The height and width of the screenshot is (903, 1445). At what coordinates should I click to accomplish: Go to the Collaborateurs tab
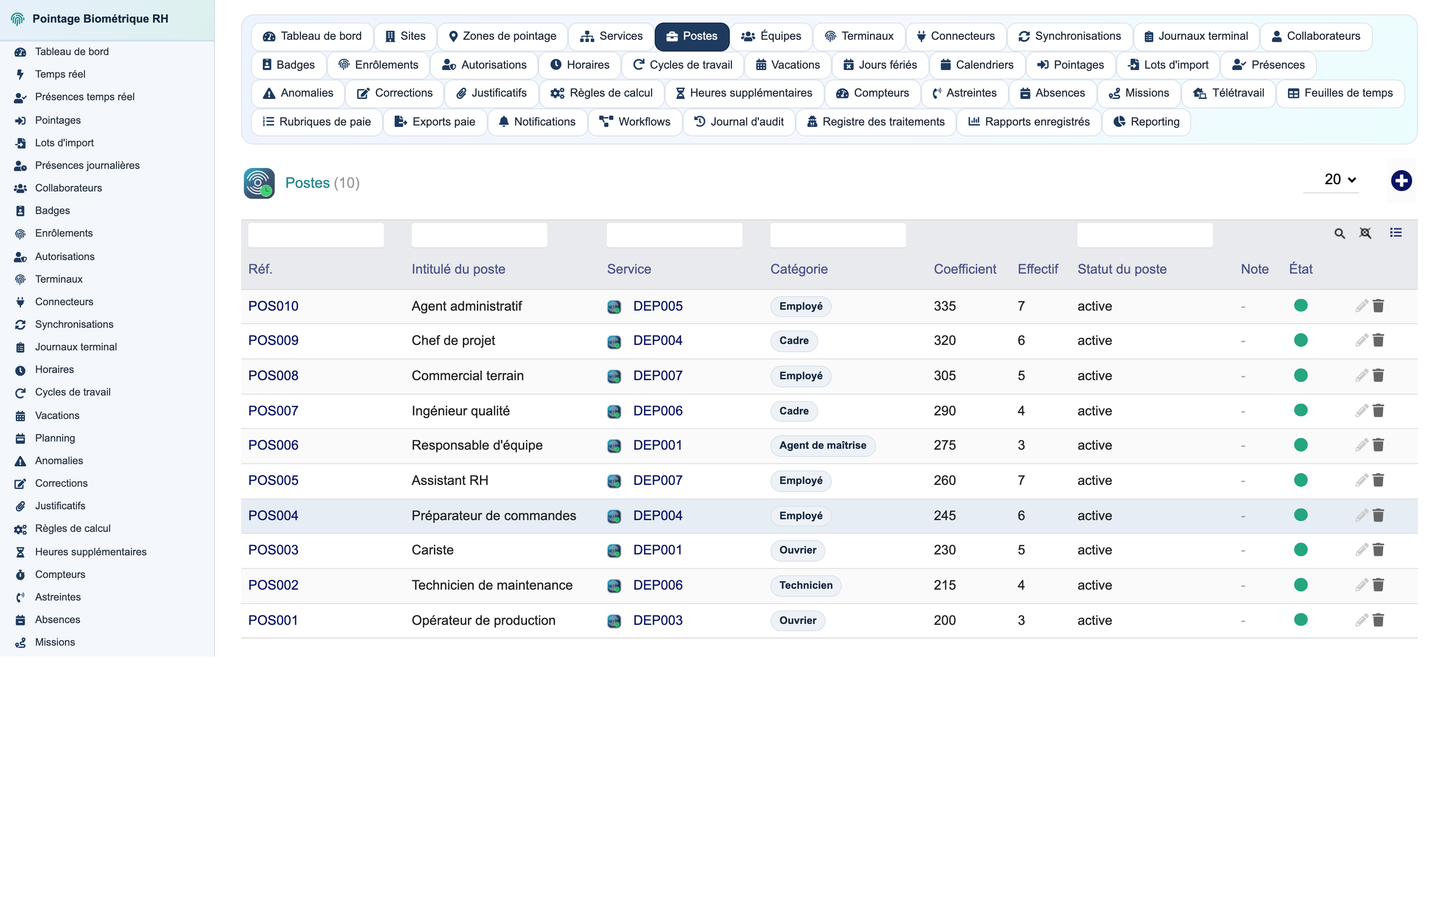coord(1316,36)
